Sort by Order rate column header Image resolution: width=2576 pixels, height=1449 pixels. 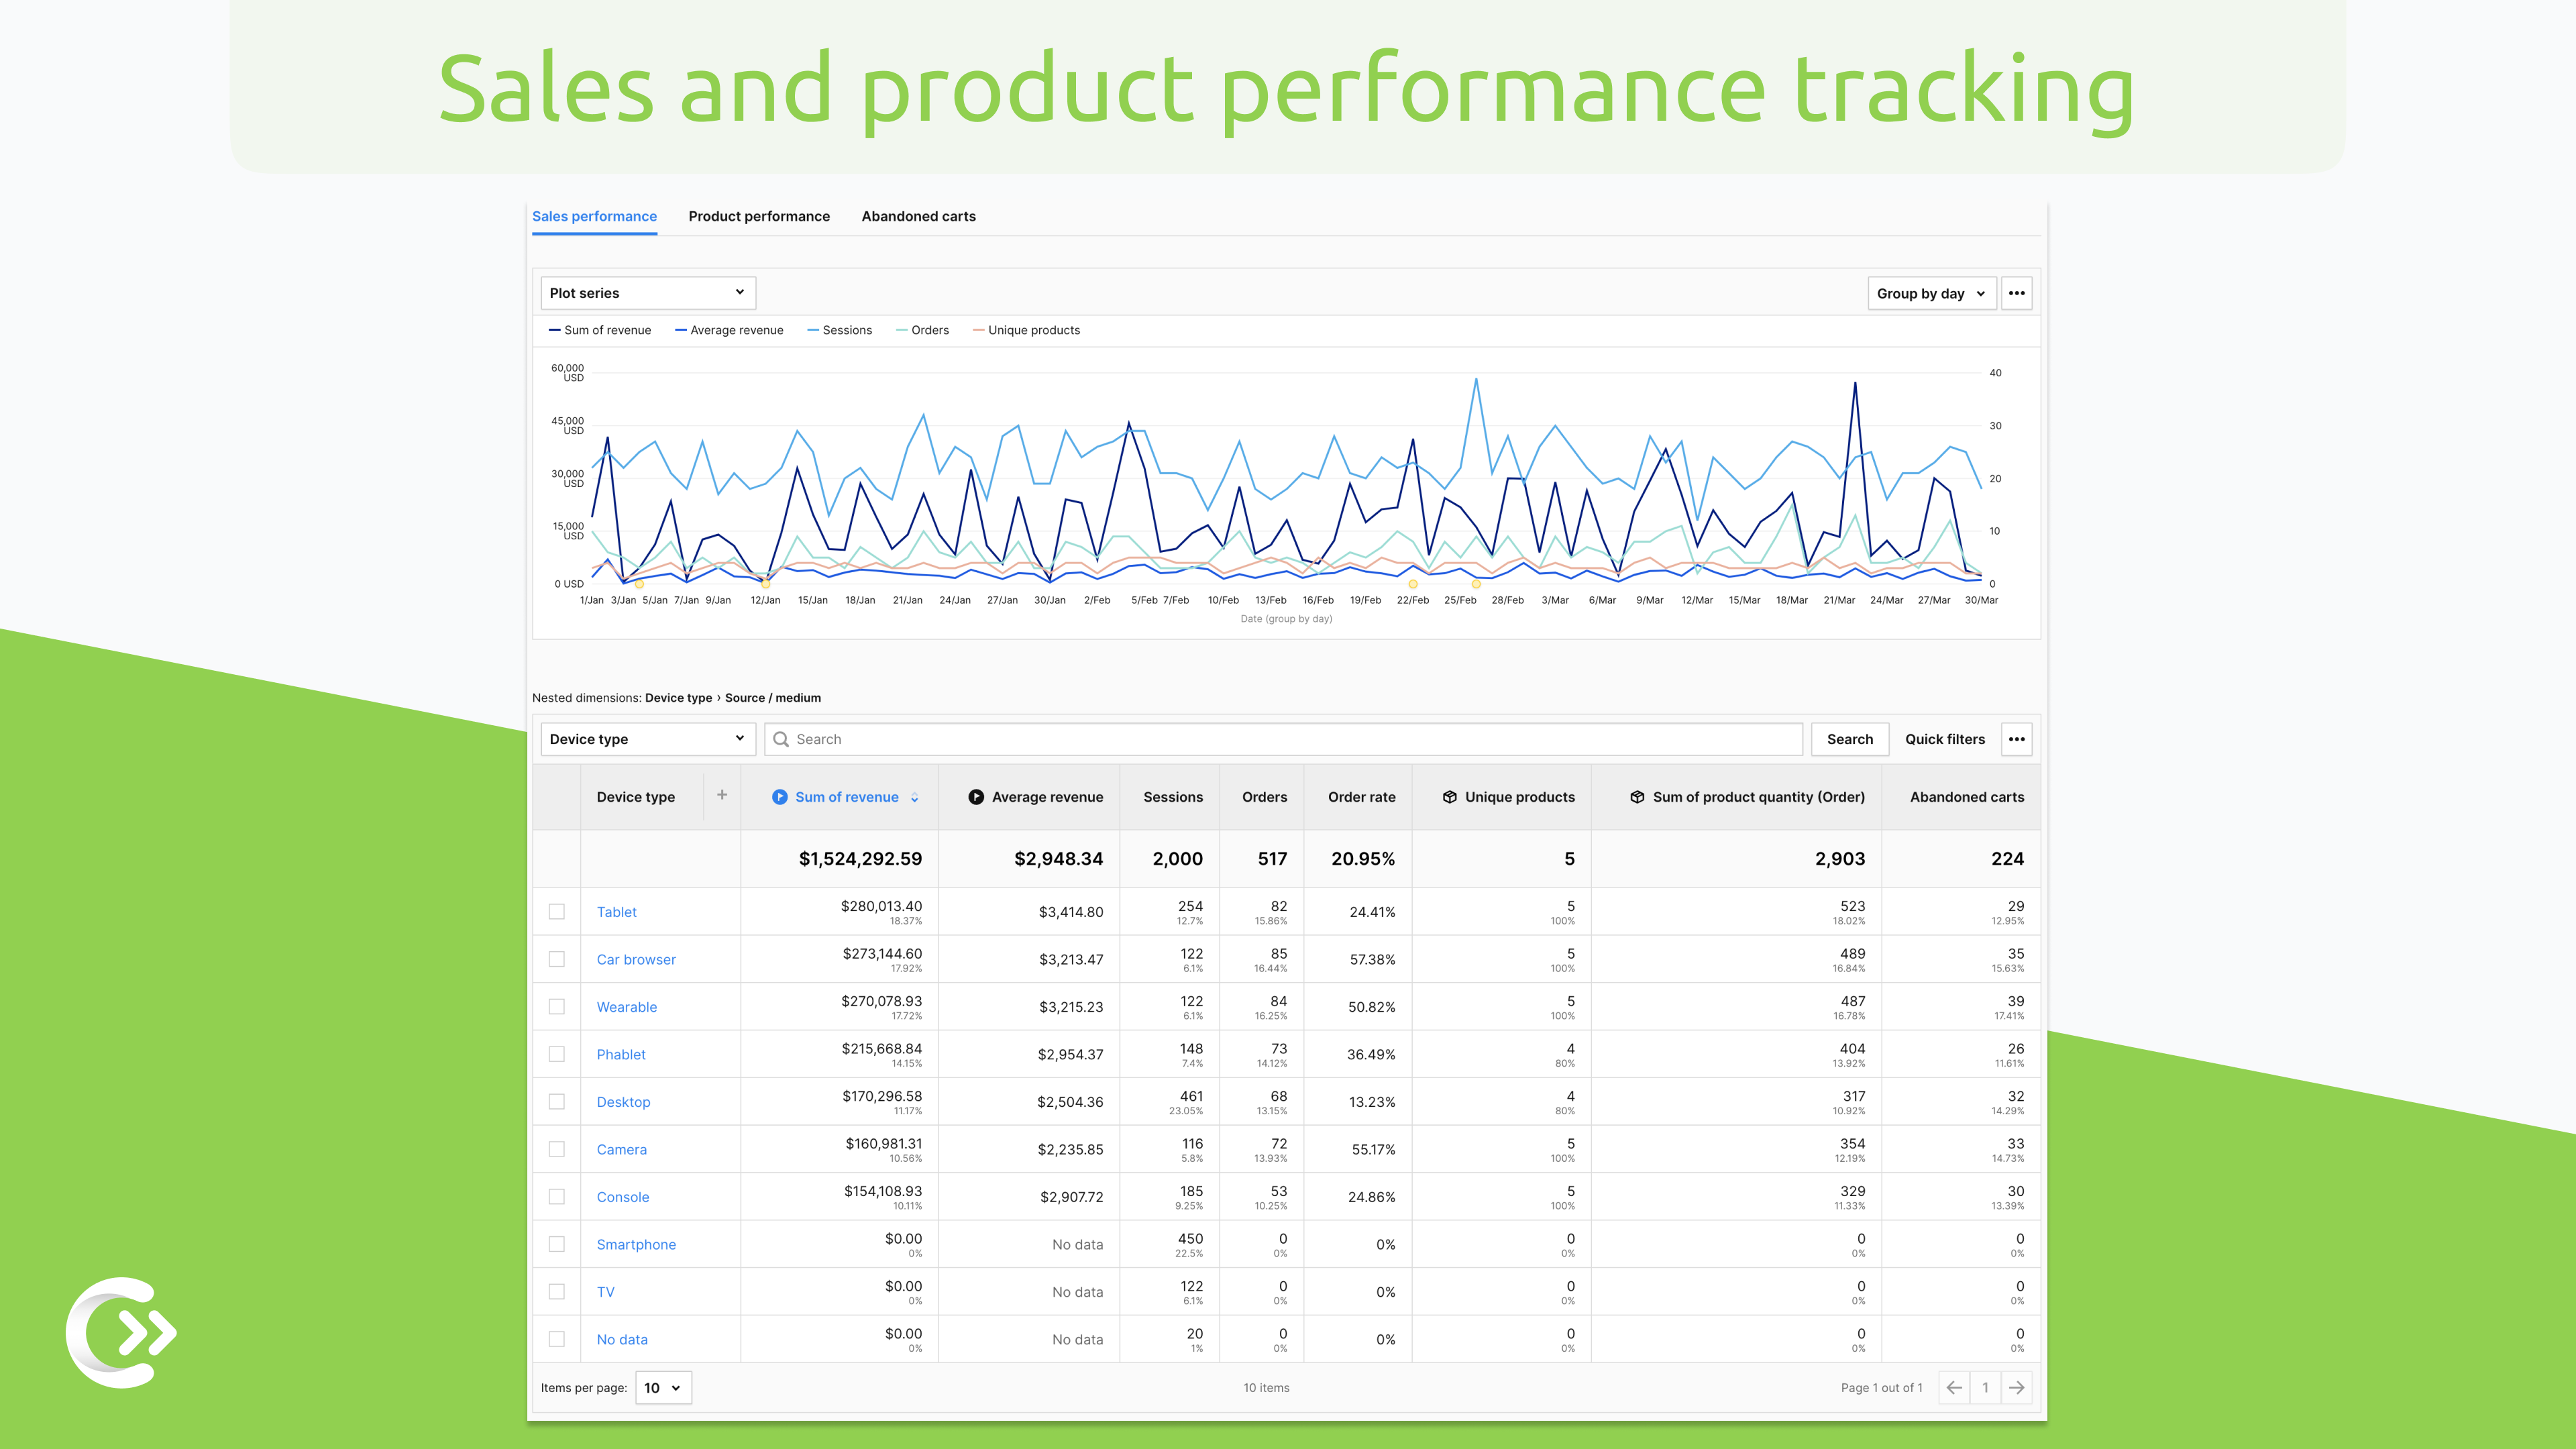1361,797
